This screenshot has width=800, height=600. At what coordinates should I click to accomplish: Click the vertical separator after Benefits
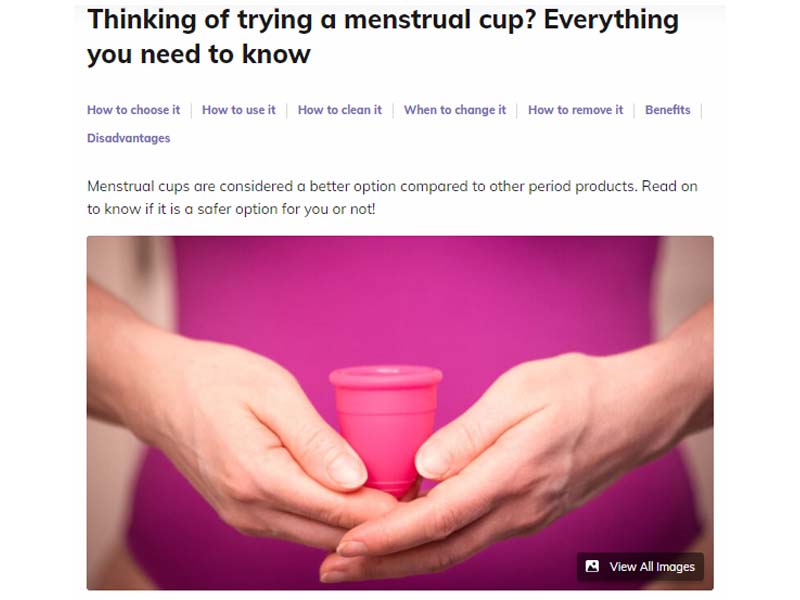pyautogui.click(x=702, y=110)
